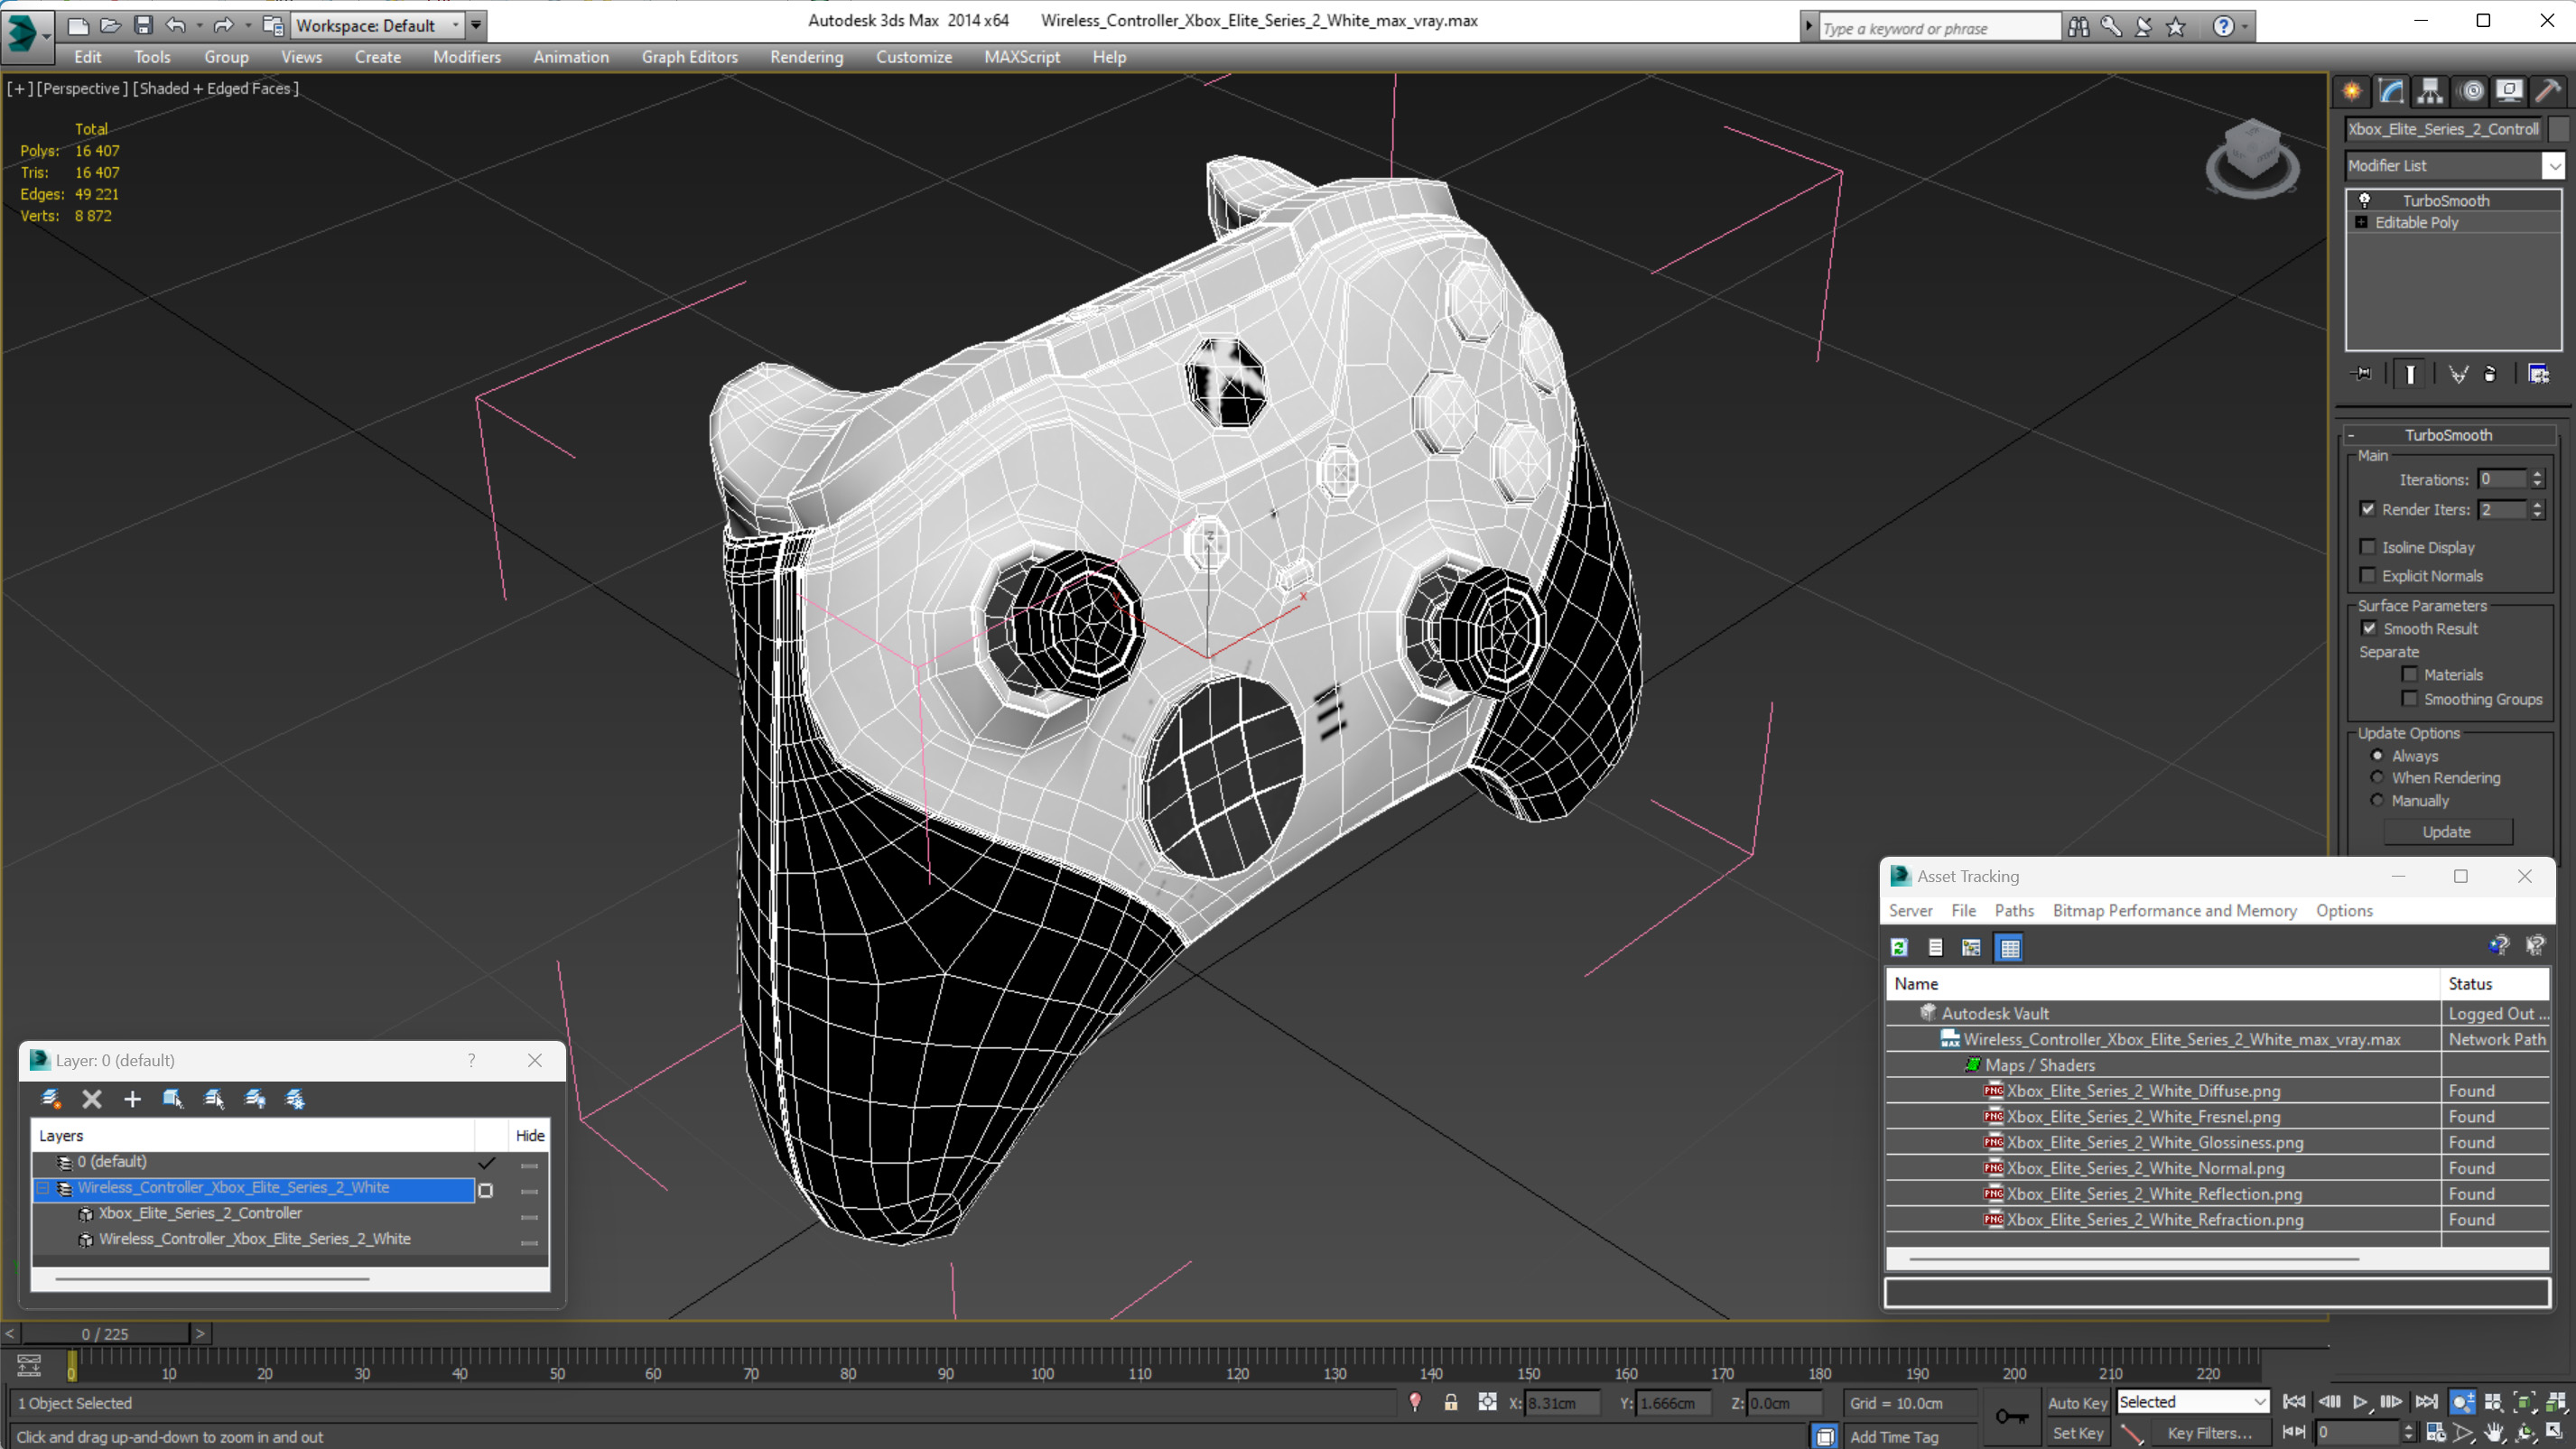This screenshot has height=1449, width=2576.
Task: Open the Create command panel tab
Action: [2352, 91]
